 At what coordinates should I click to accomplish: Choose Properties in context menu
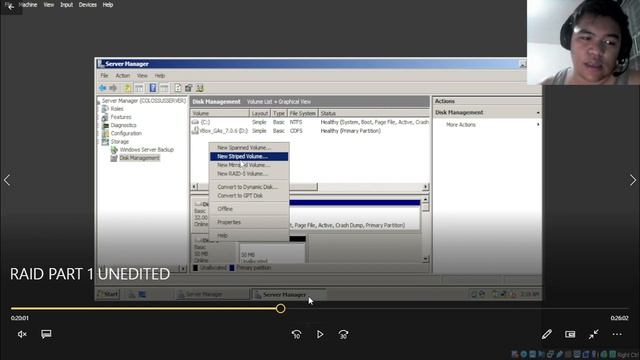click(x=249, y=222)
